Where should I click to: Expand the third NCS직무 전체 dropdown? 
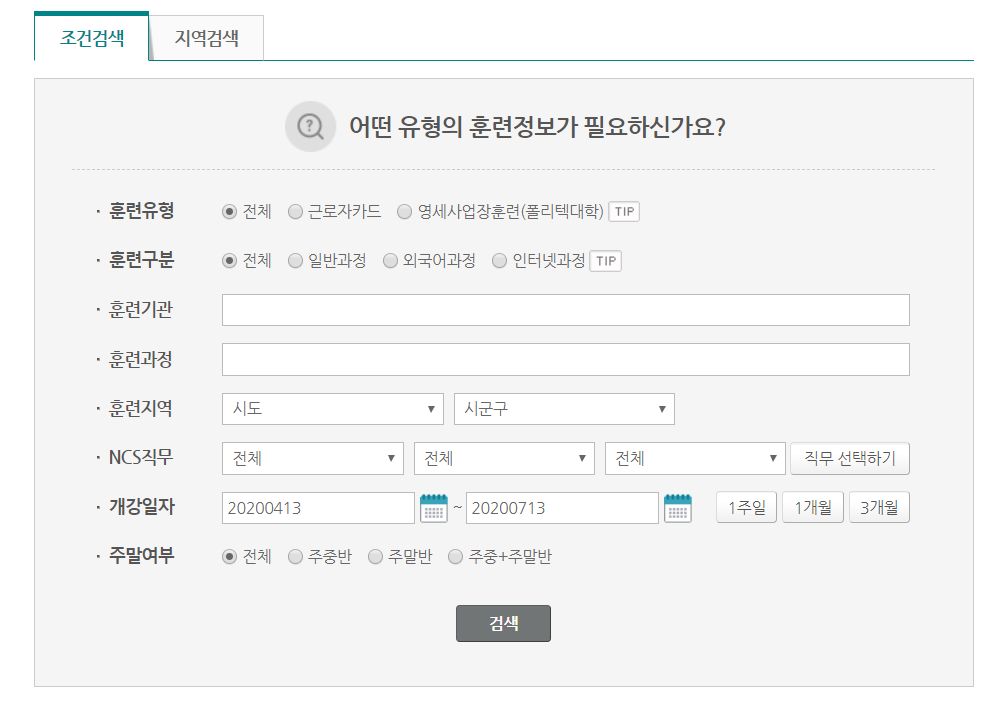(696, 458)
